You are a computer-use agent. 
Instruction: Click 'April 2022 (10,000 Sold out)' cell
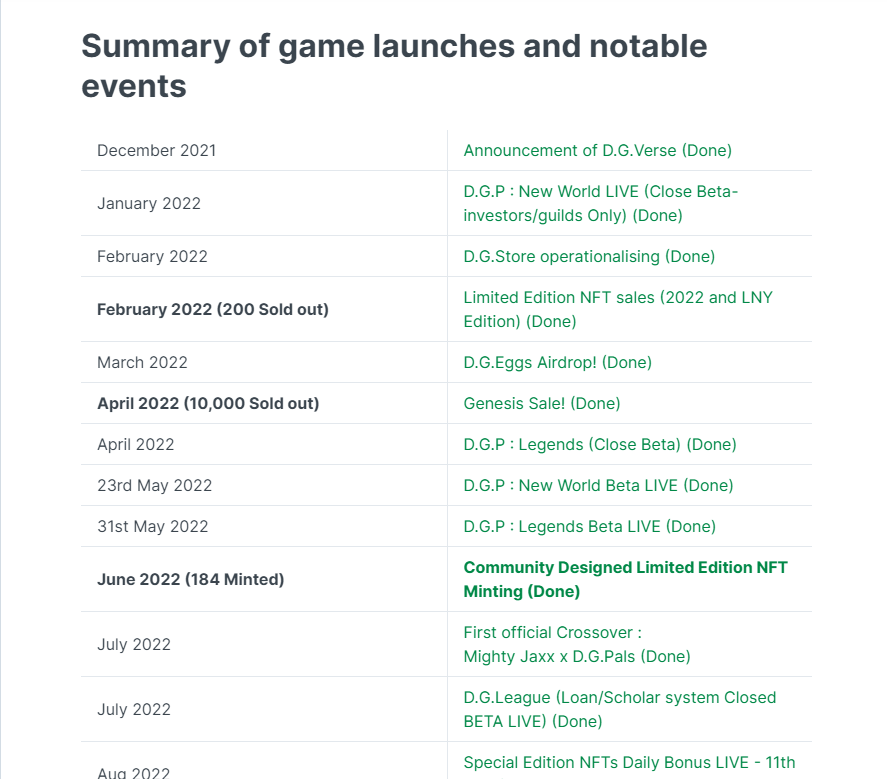pos(207,404)
